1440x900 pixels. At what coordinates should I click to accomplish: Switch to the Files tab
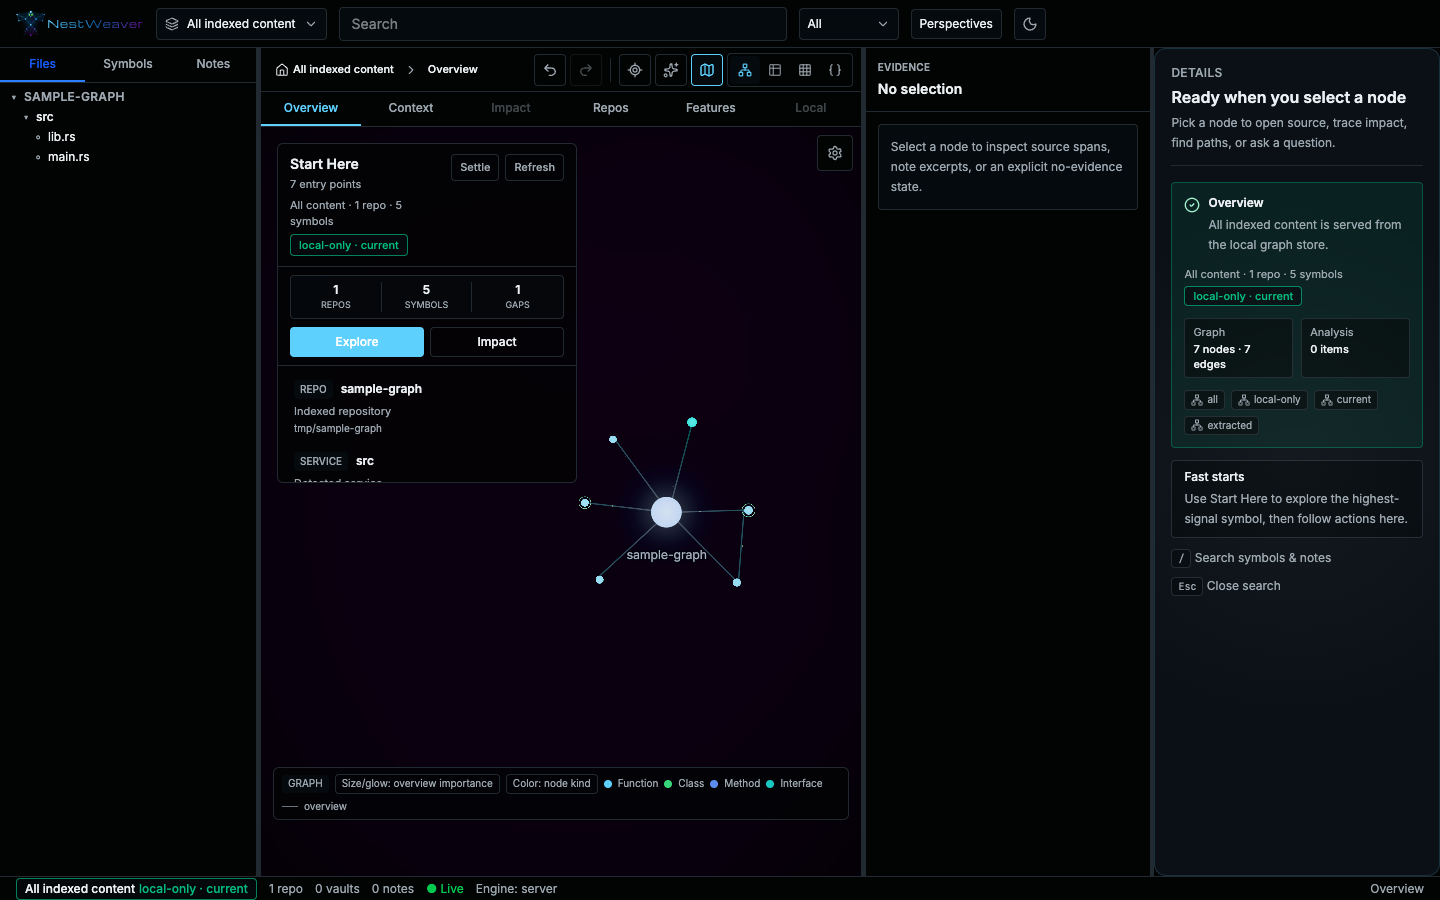tap(42, 64)
